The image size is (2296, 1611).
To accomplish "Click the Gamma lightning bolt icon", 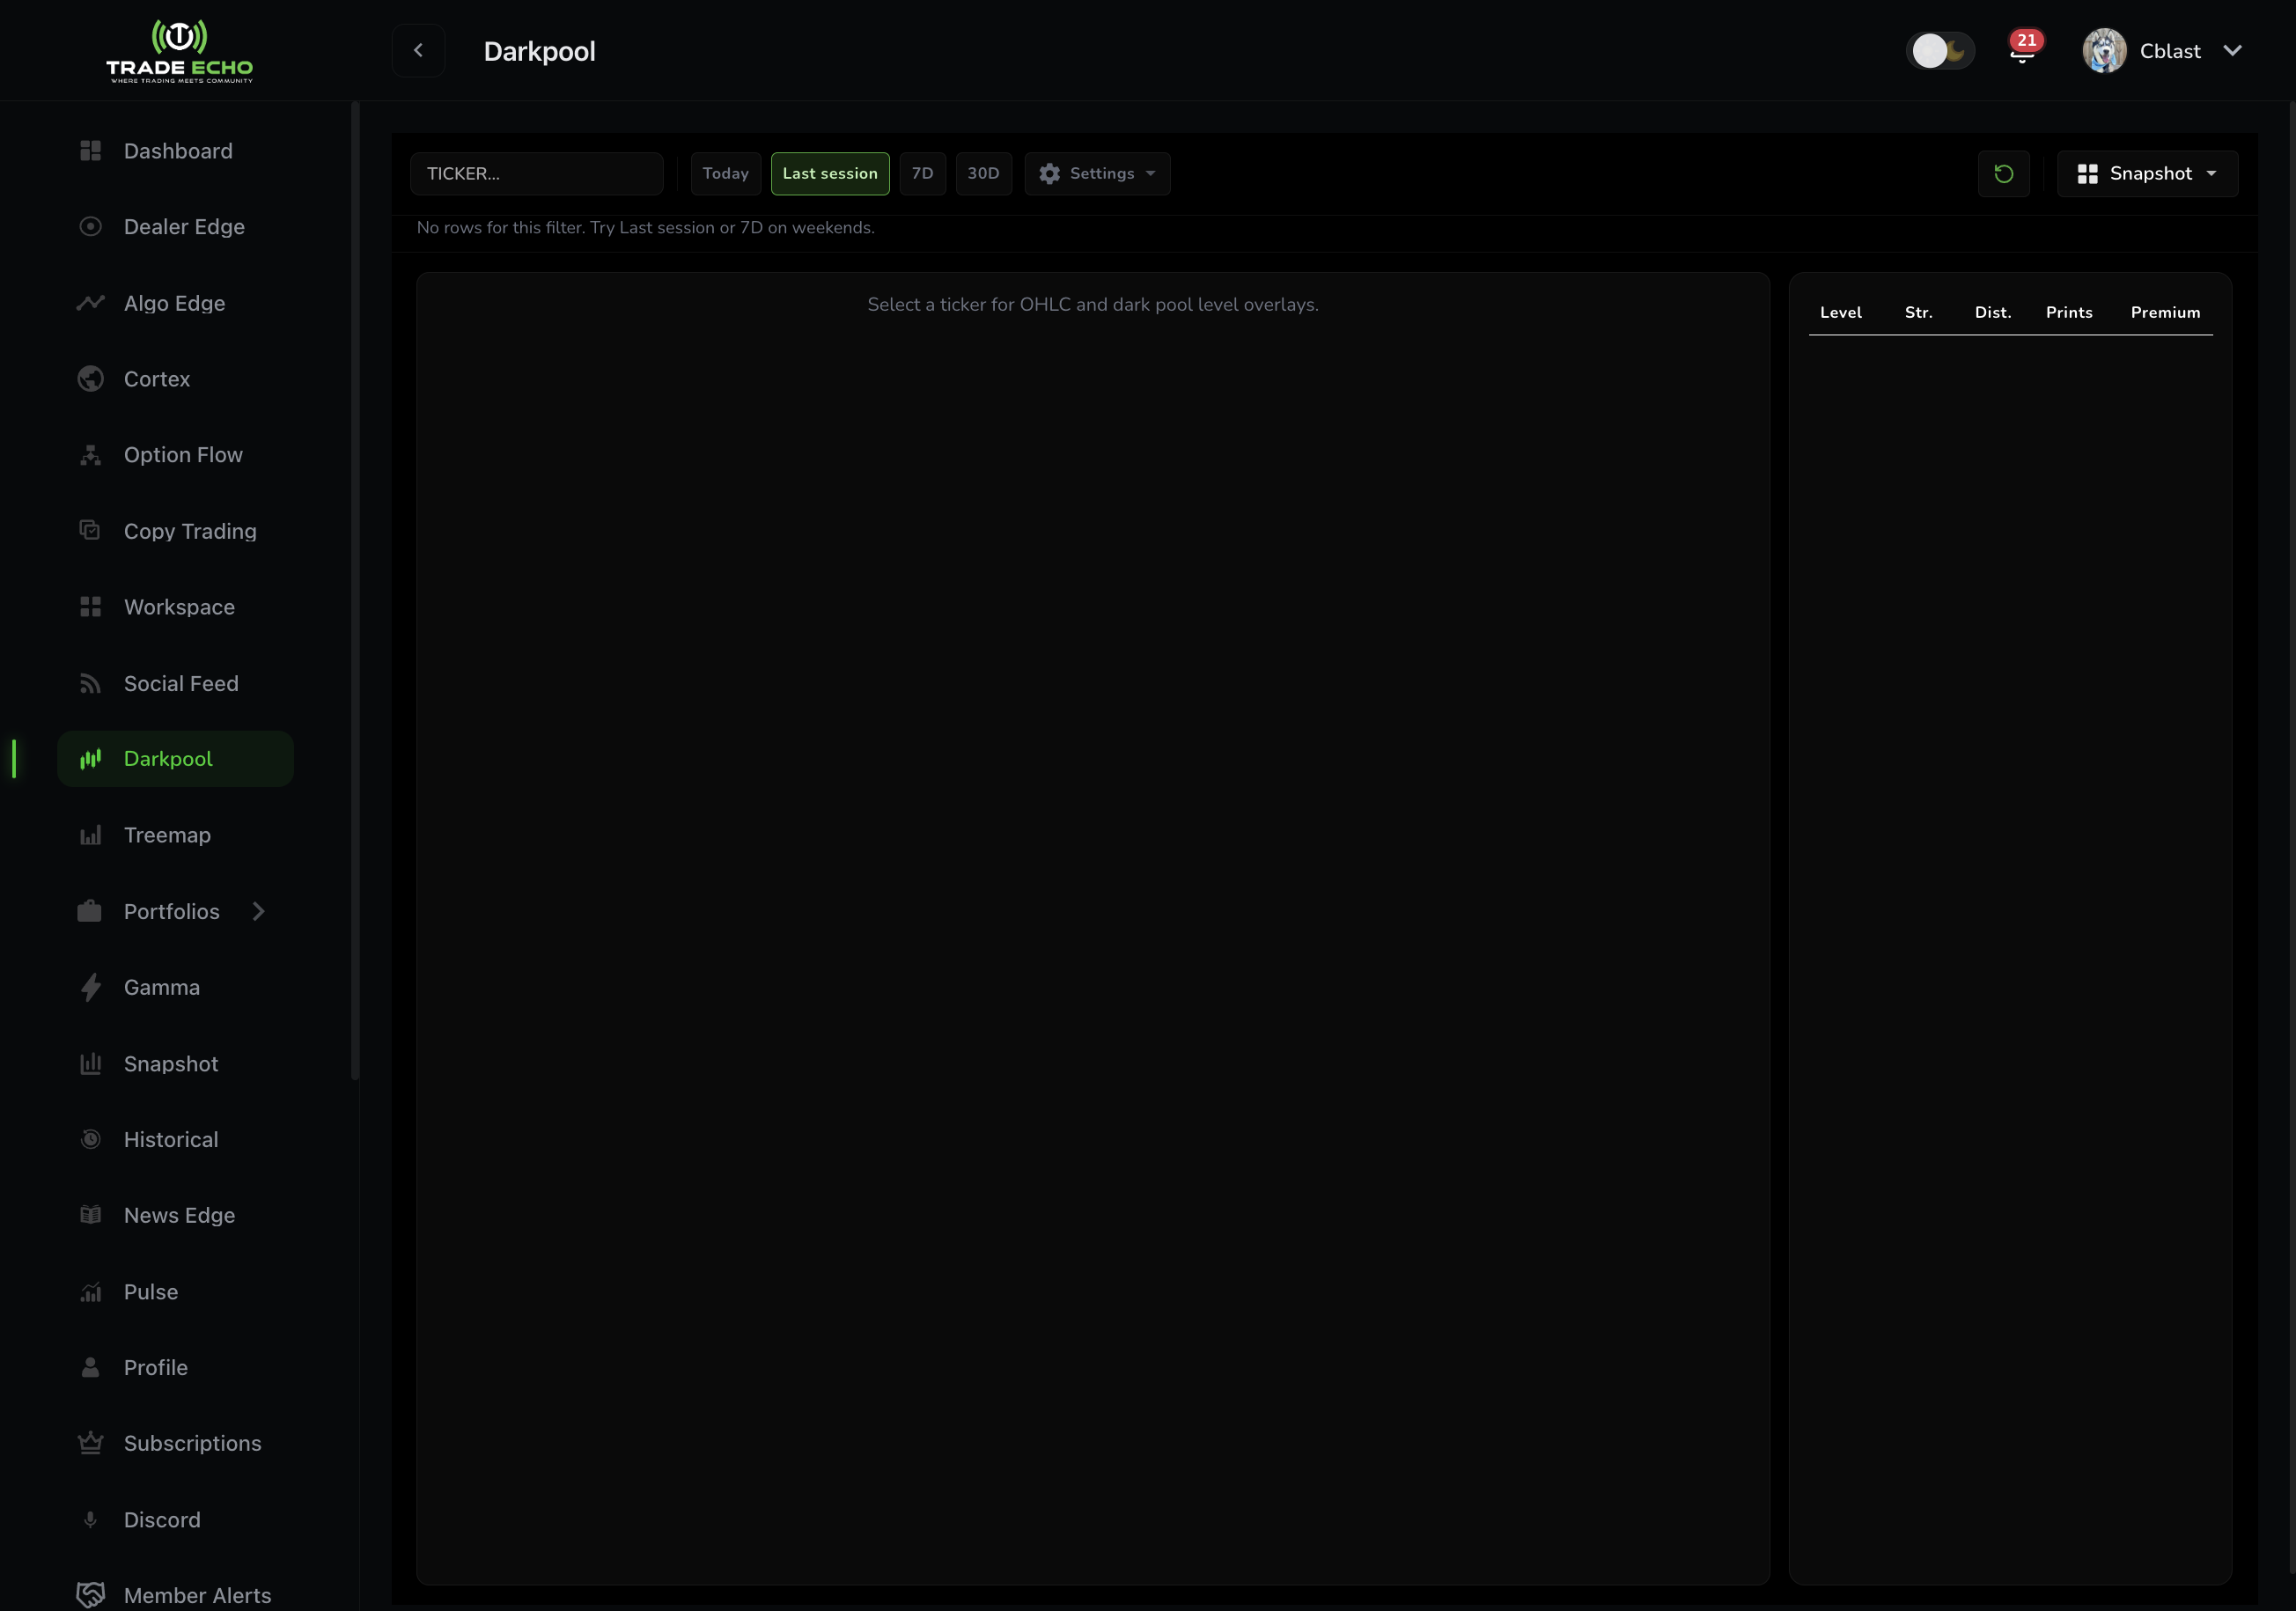I will tap(90, 988).
